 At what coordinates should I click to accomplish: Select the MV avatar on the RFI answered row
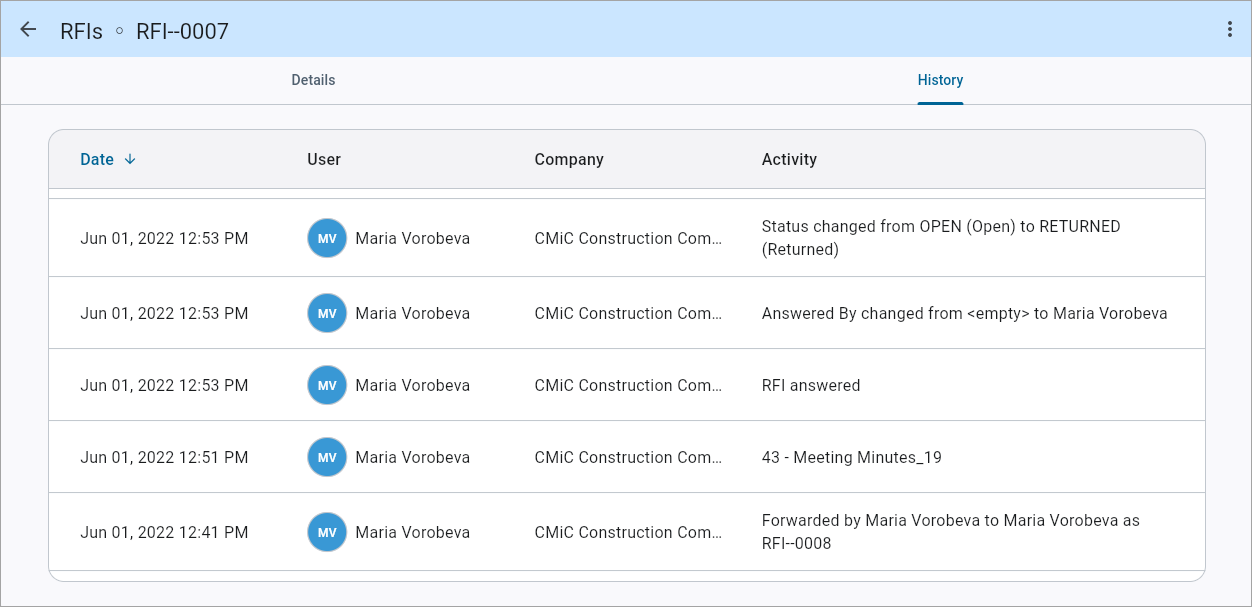pyautogui.click(x=326, y=385)
